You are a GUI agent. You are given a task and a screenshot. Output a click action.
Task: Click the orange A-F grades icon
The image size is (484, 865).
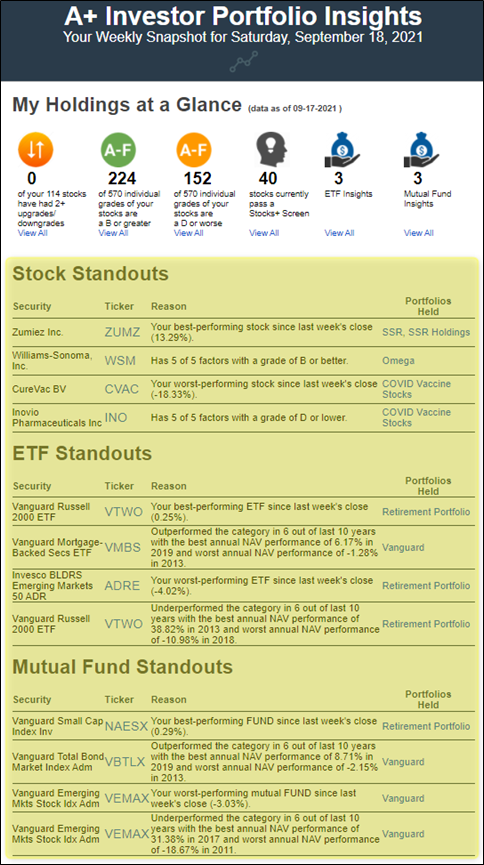point(194,150)
